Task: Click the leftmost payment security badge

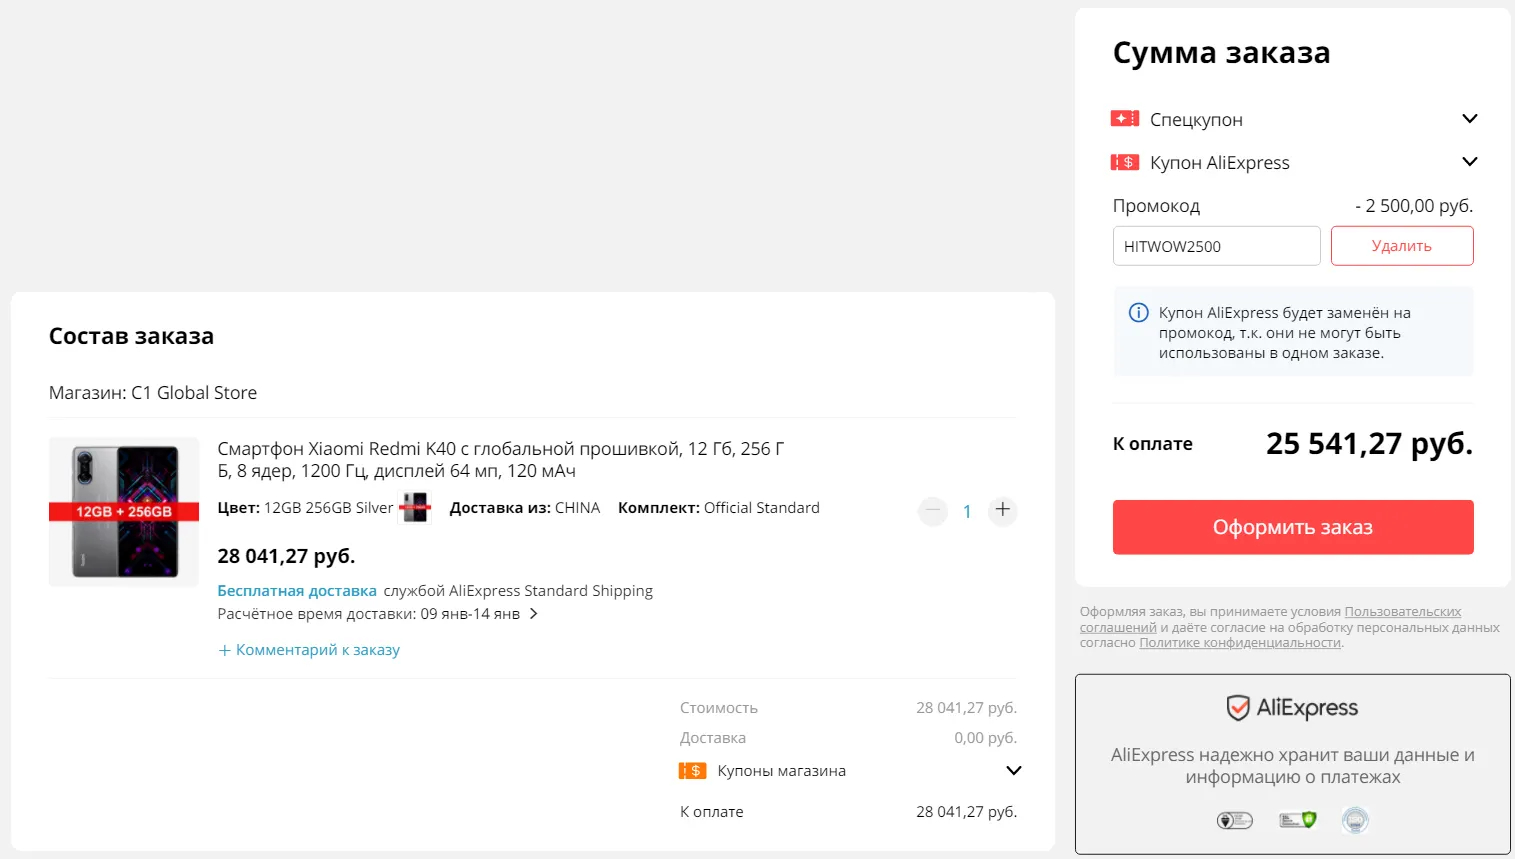Action: coord(1234,820)
